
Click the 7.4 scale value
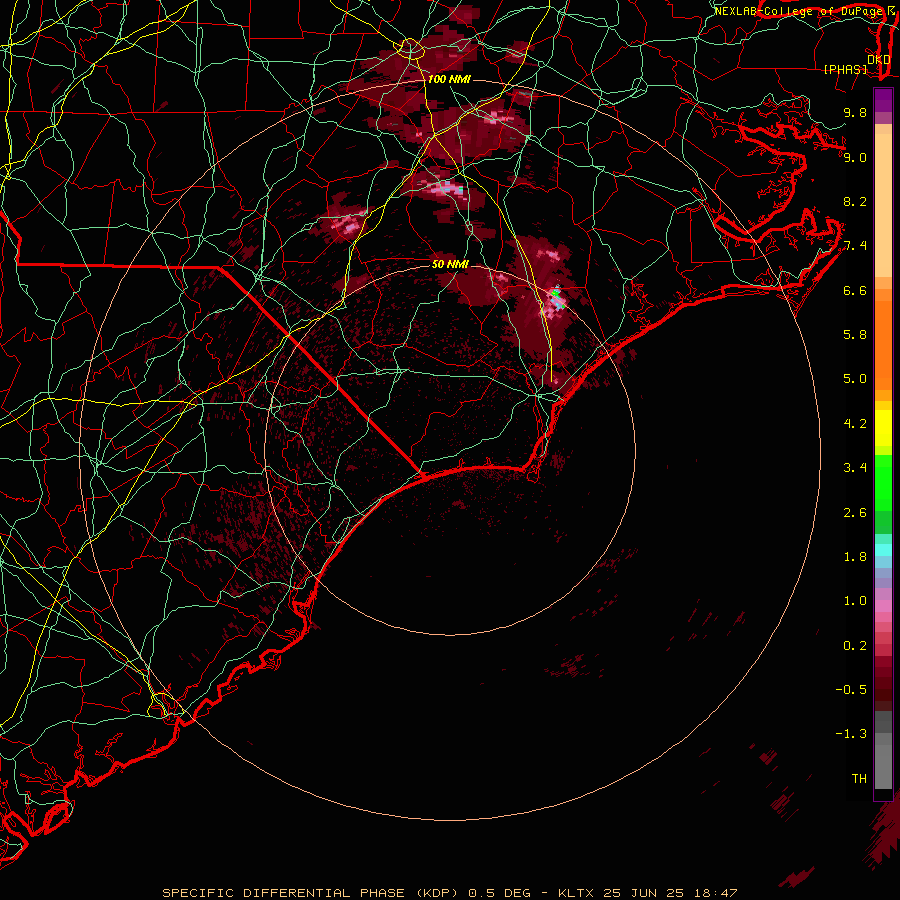855,246
